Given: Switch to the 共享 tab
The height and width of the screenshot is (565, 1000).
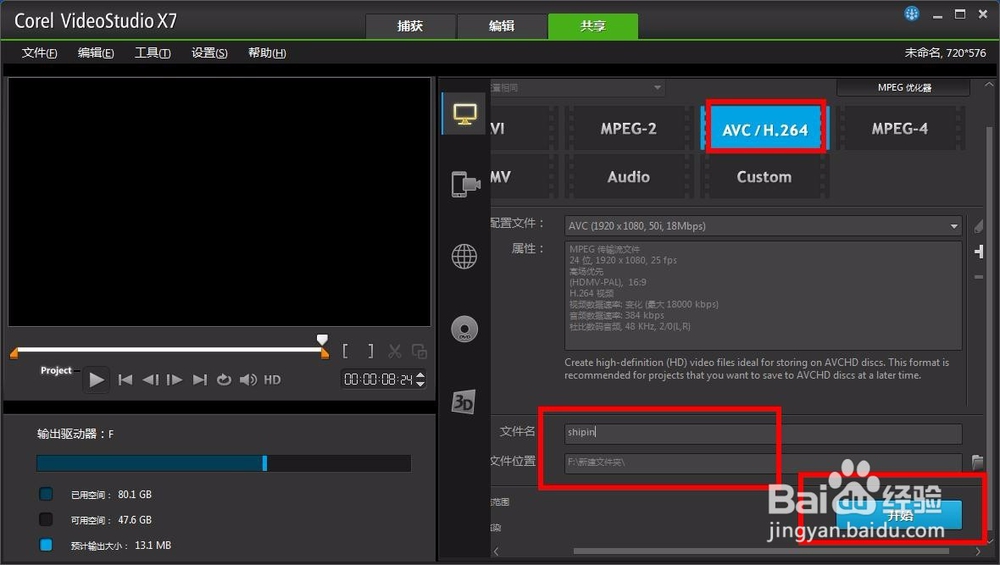Looking at the screenshot, I should click(593, 26).
